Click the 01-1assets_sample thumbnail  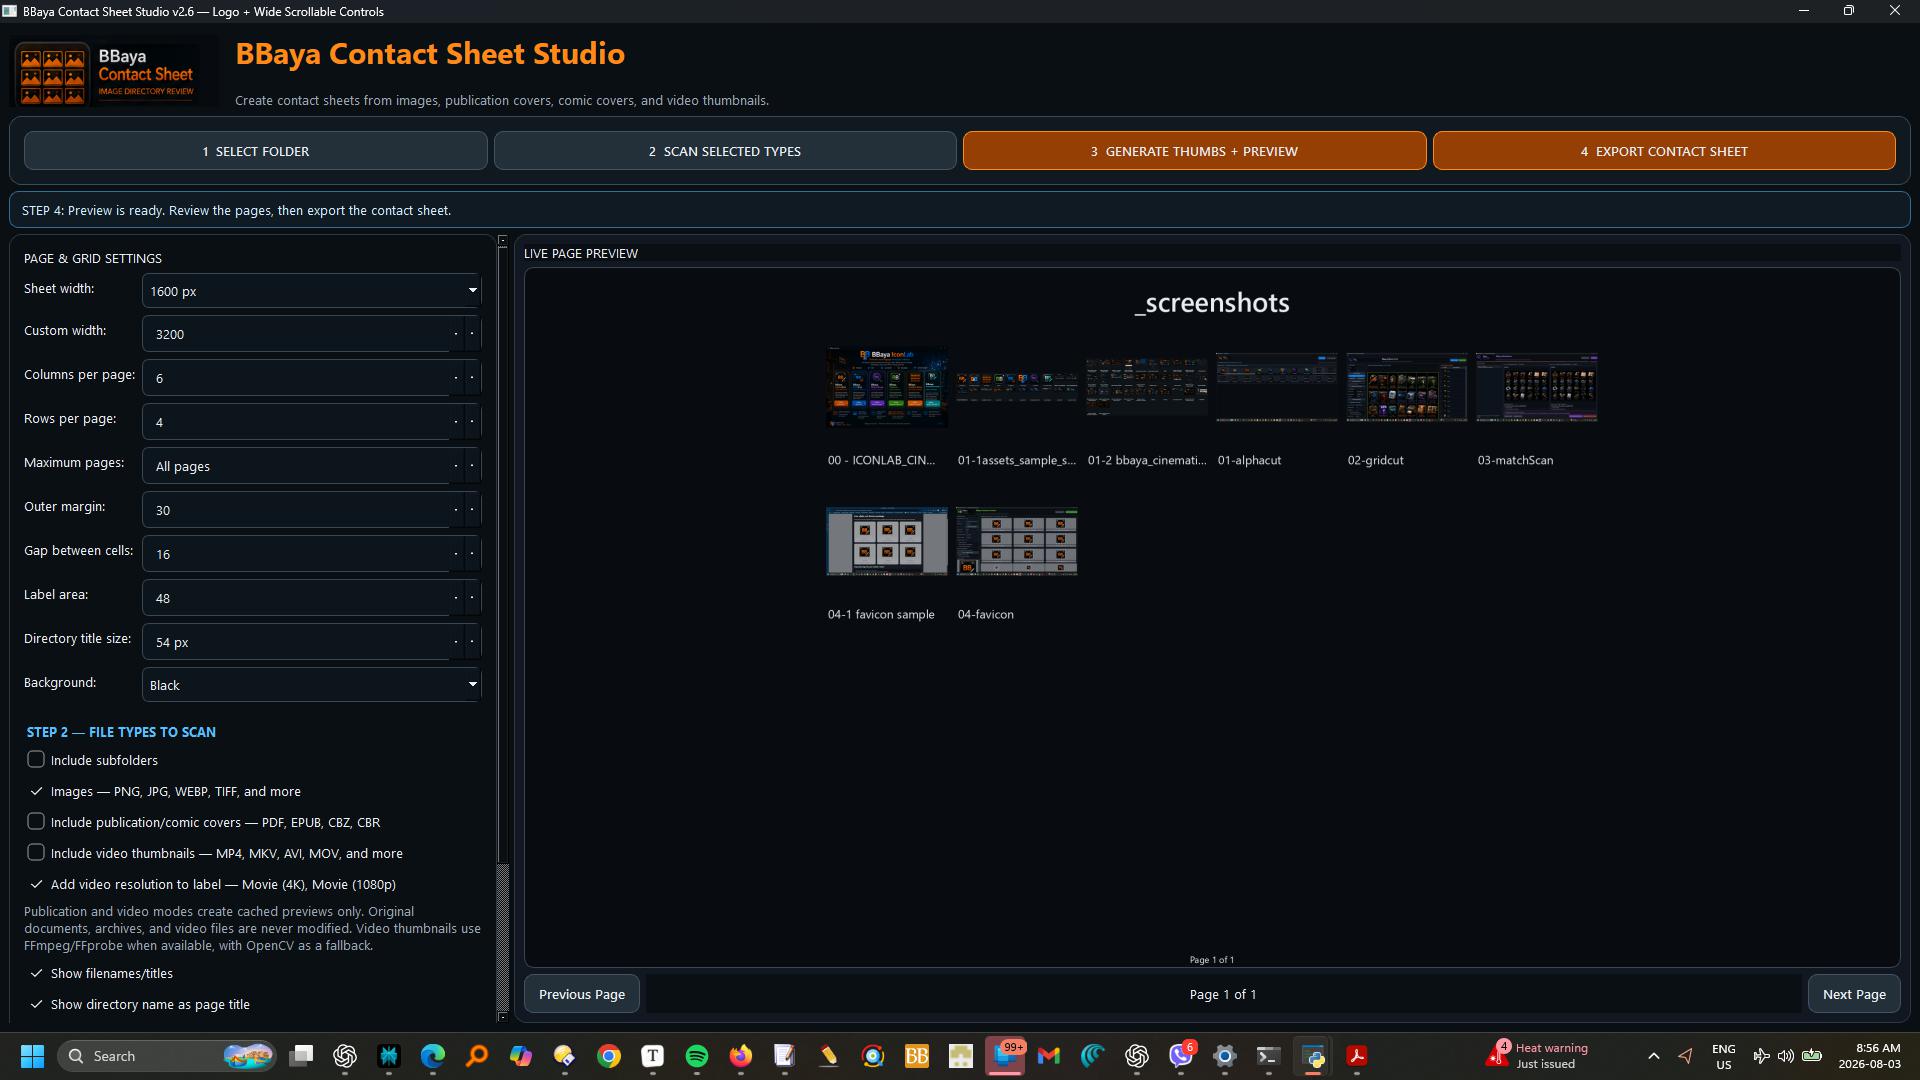(1017, 387)
